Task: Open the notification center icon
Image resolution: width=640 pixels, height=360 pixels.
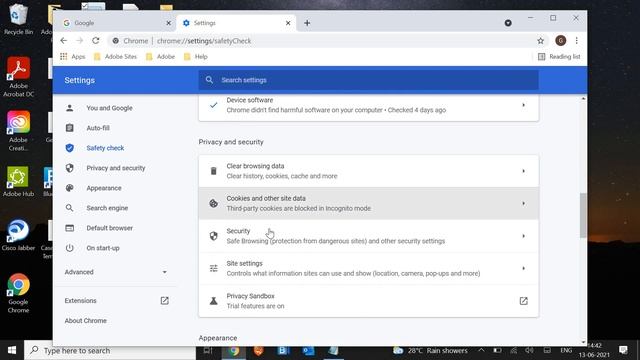Action: [x=623, y=350]
